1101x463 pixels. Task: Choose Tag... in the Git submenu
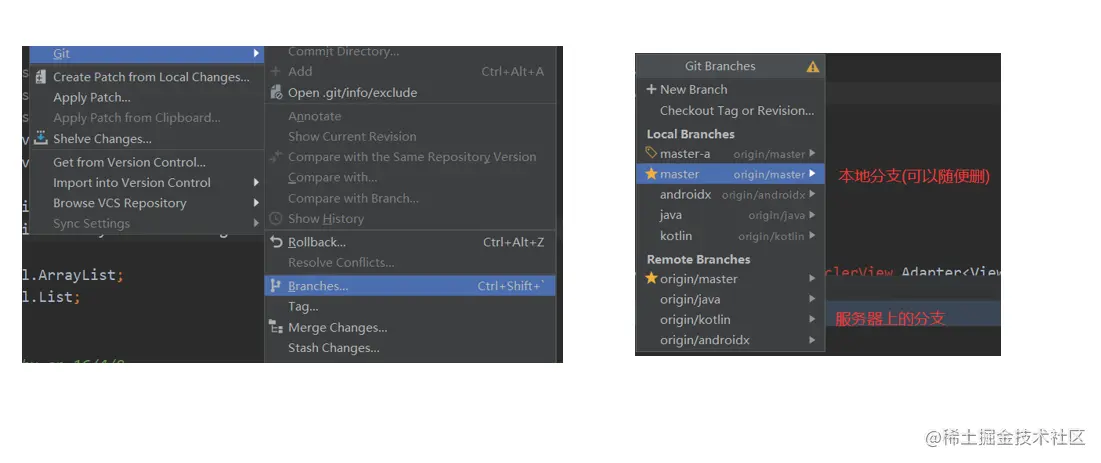[x=303, y=307]
